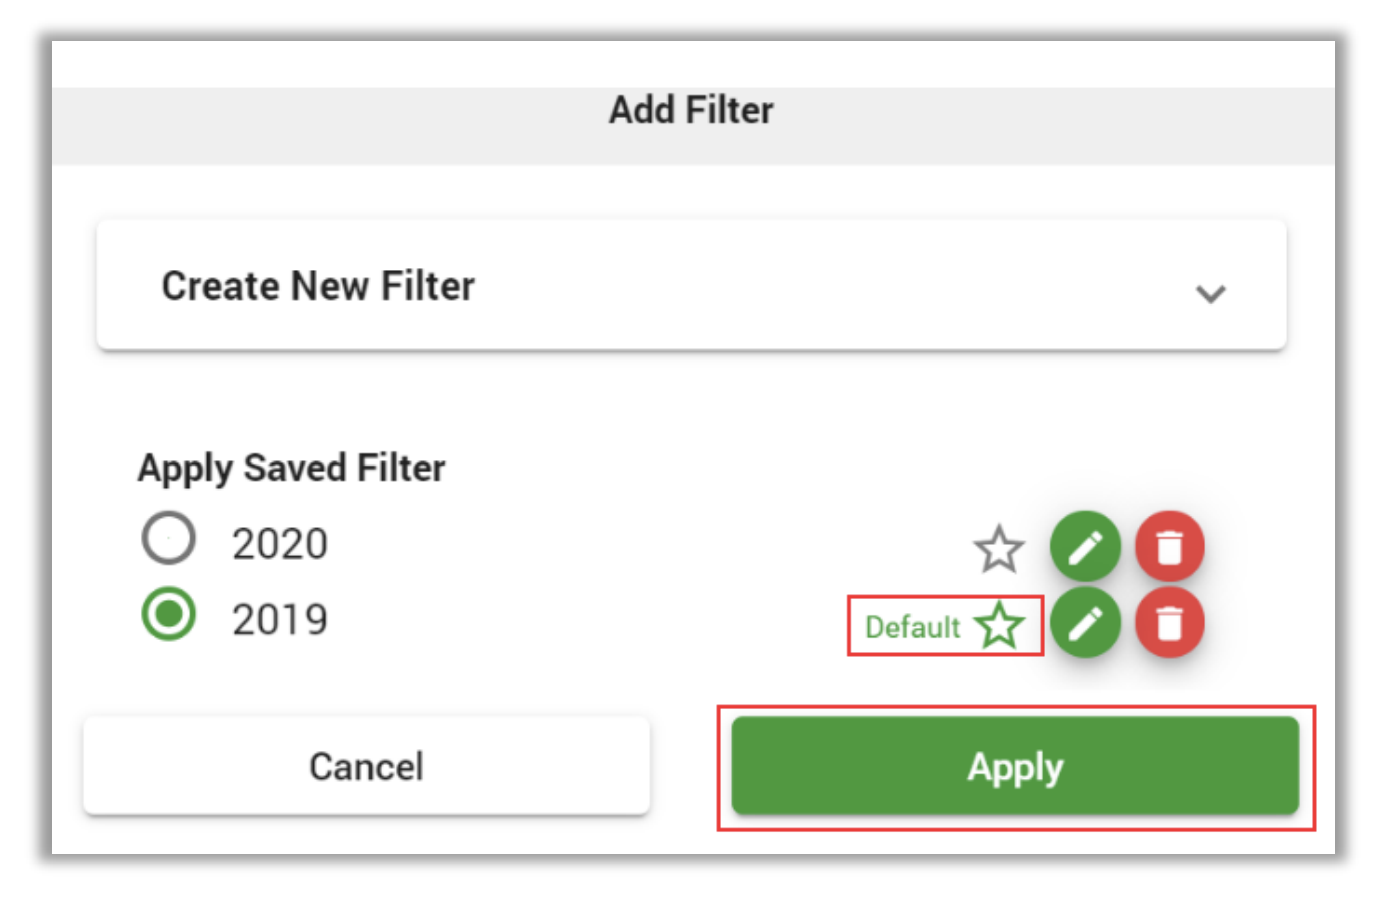Select the 2020 radio button
This screenshot has height=898, width=1376.
tap(168, 539)
